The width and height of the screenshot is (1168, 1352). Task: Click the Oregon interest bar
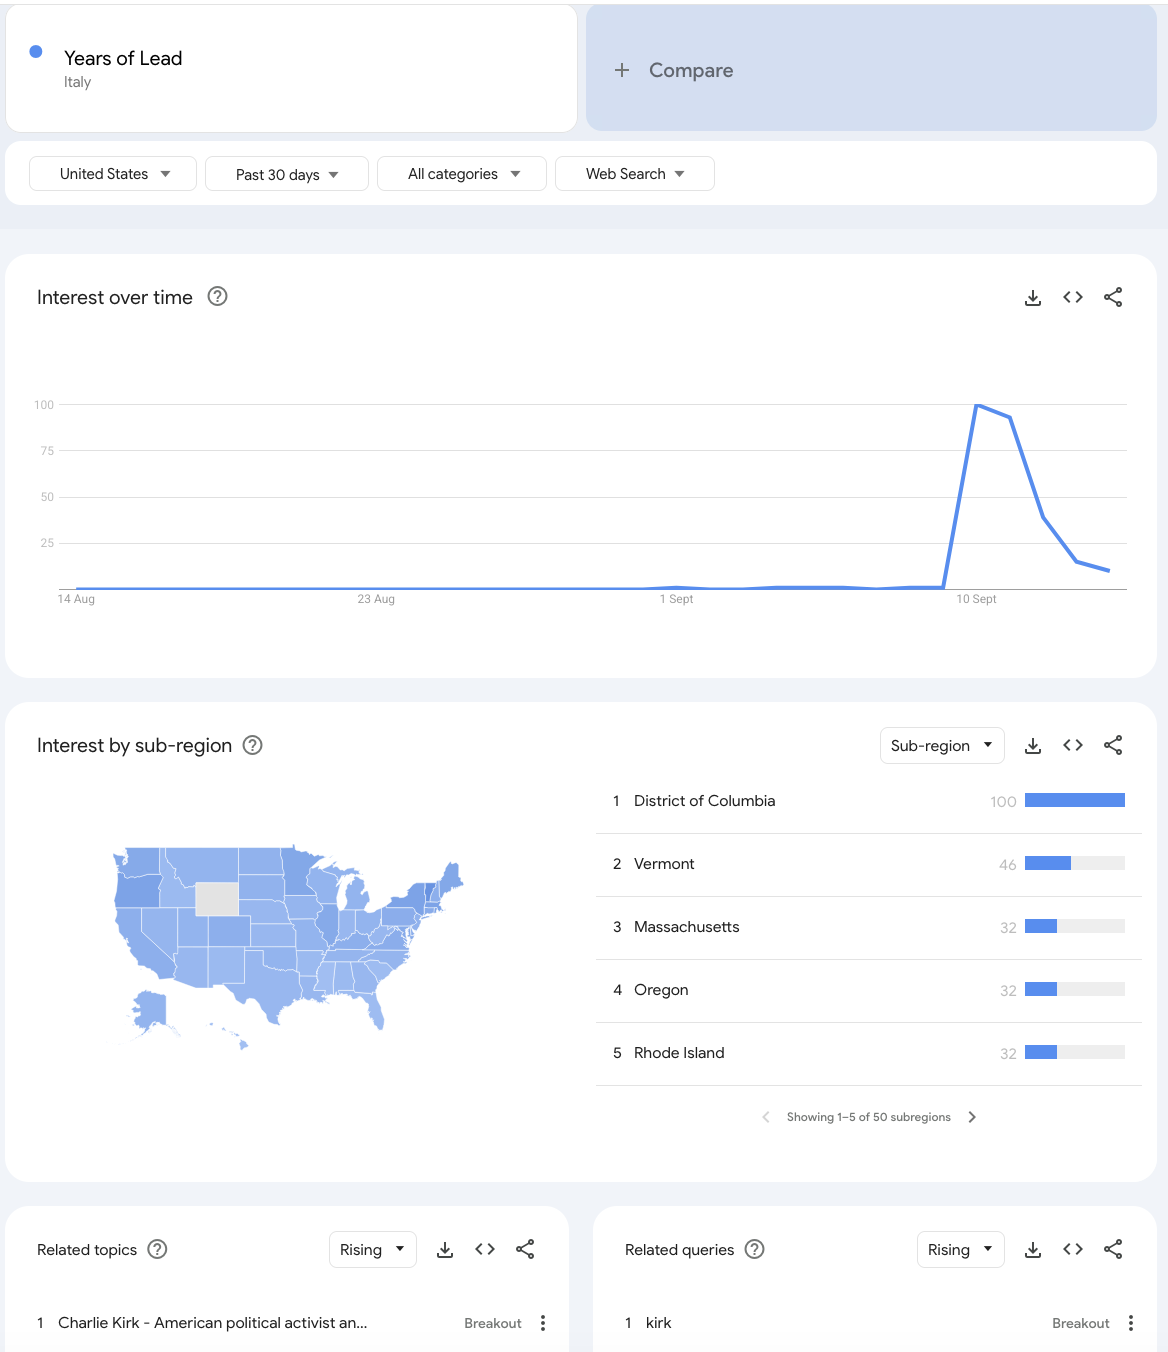(x=1075, y=989)
